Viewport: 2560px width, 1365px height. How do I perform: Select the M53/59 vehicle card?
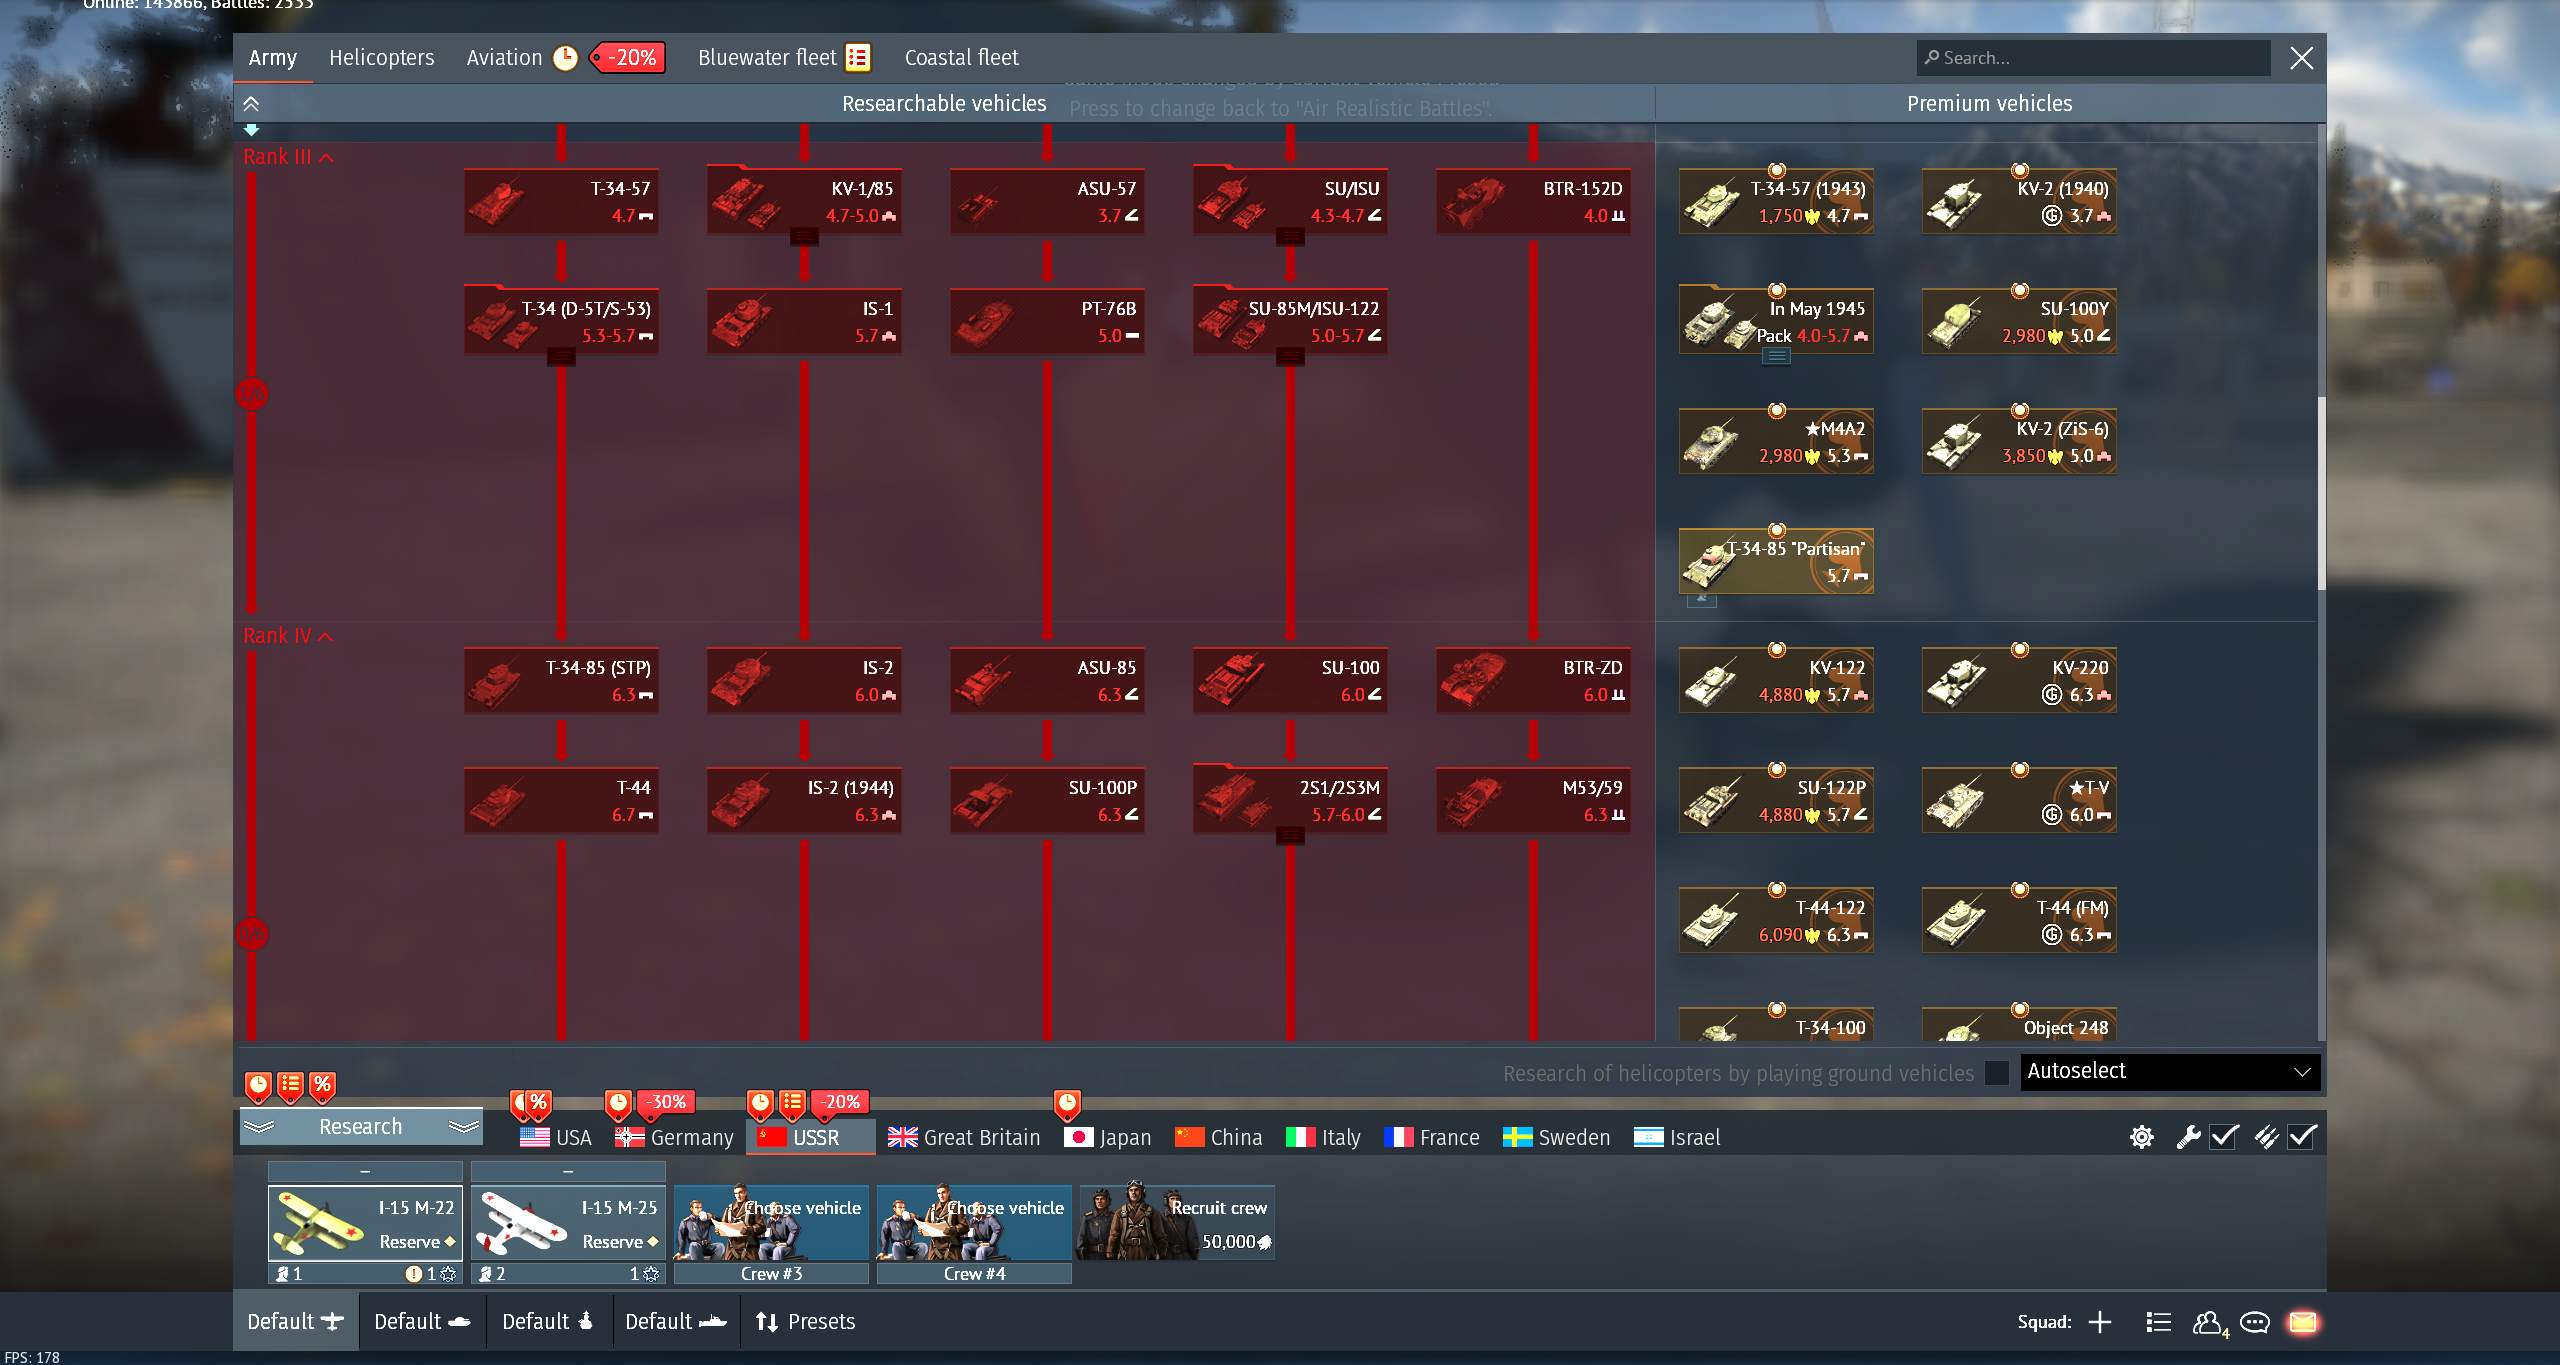coord(1533,800)
